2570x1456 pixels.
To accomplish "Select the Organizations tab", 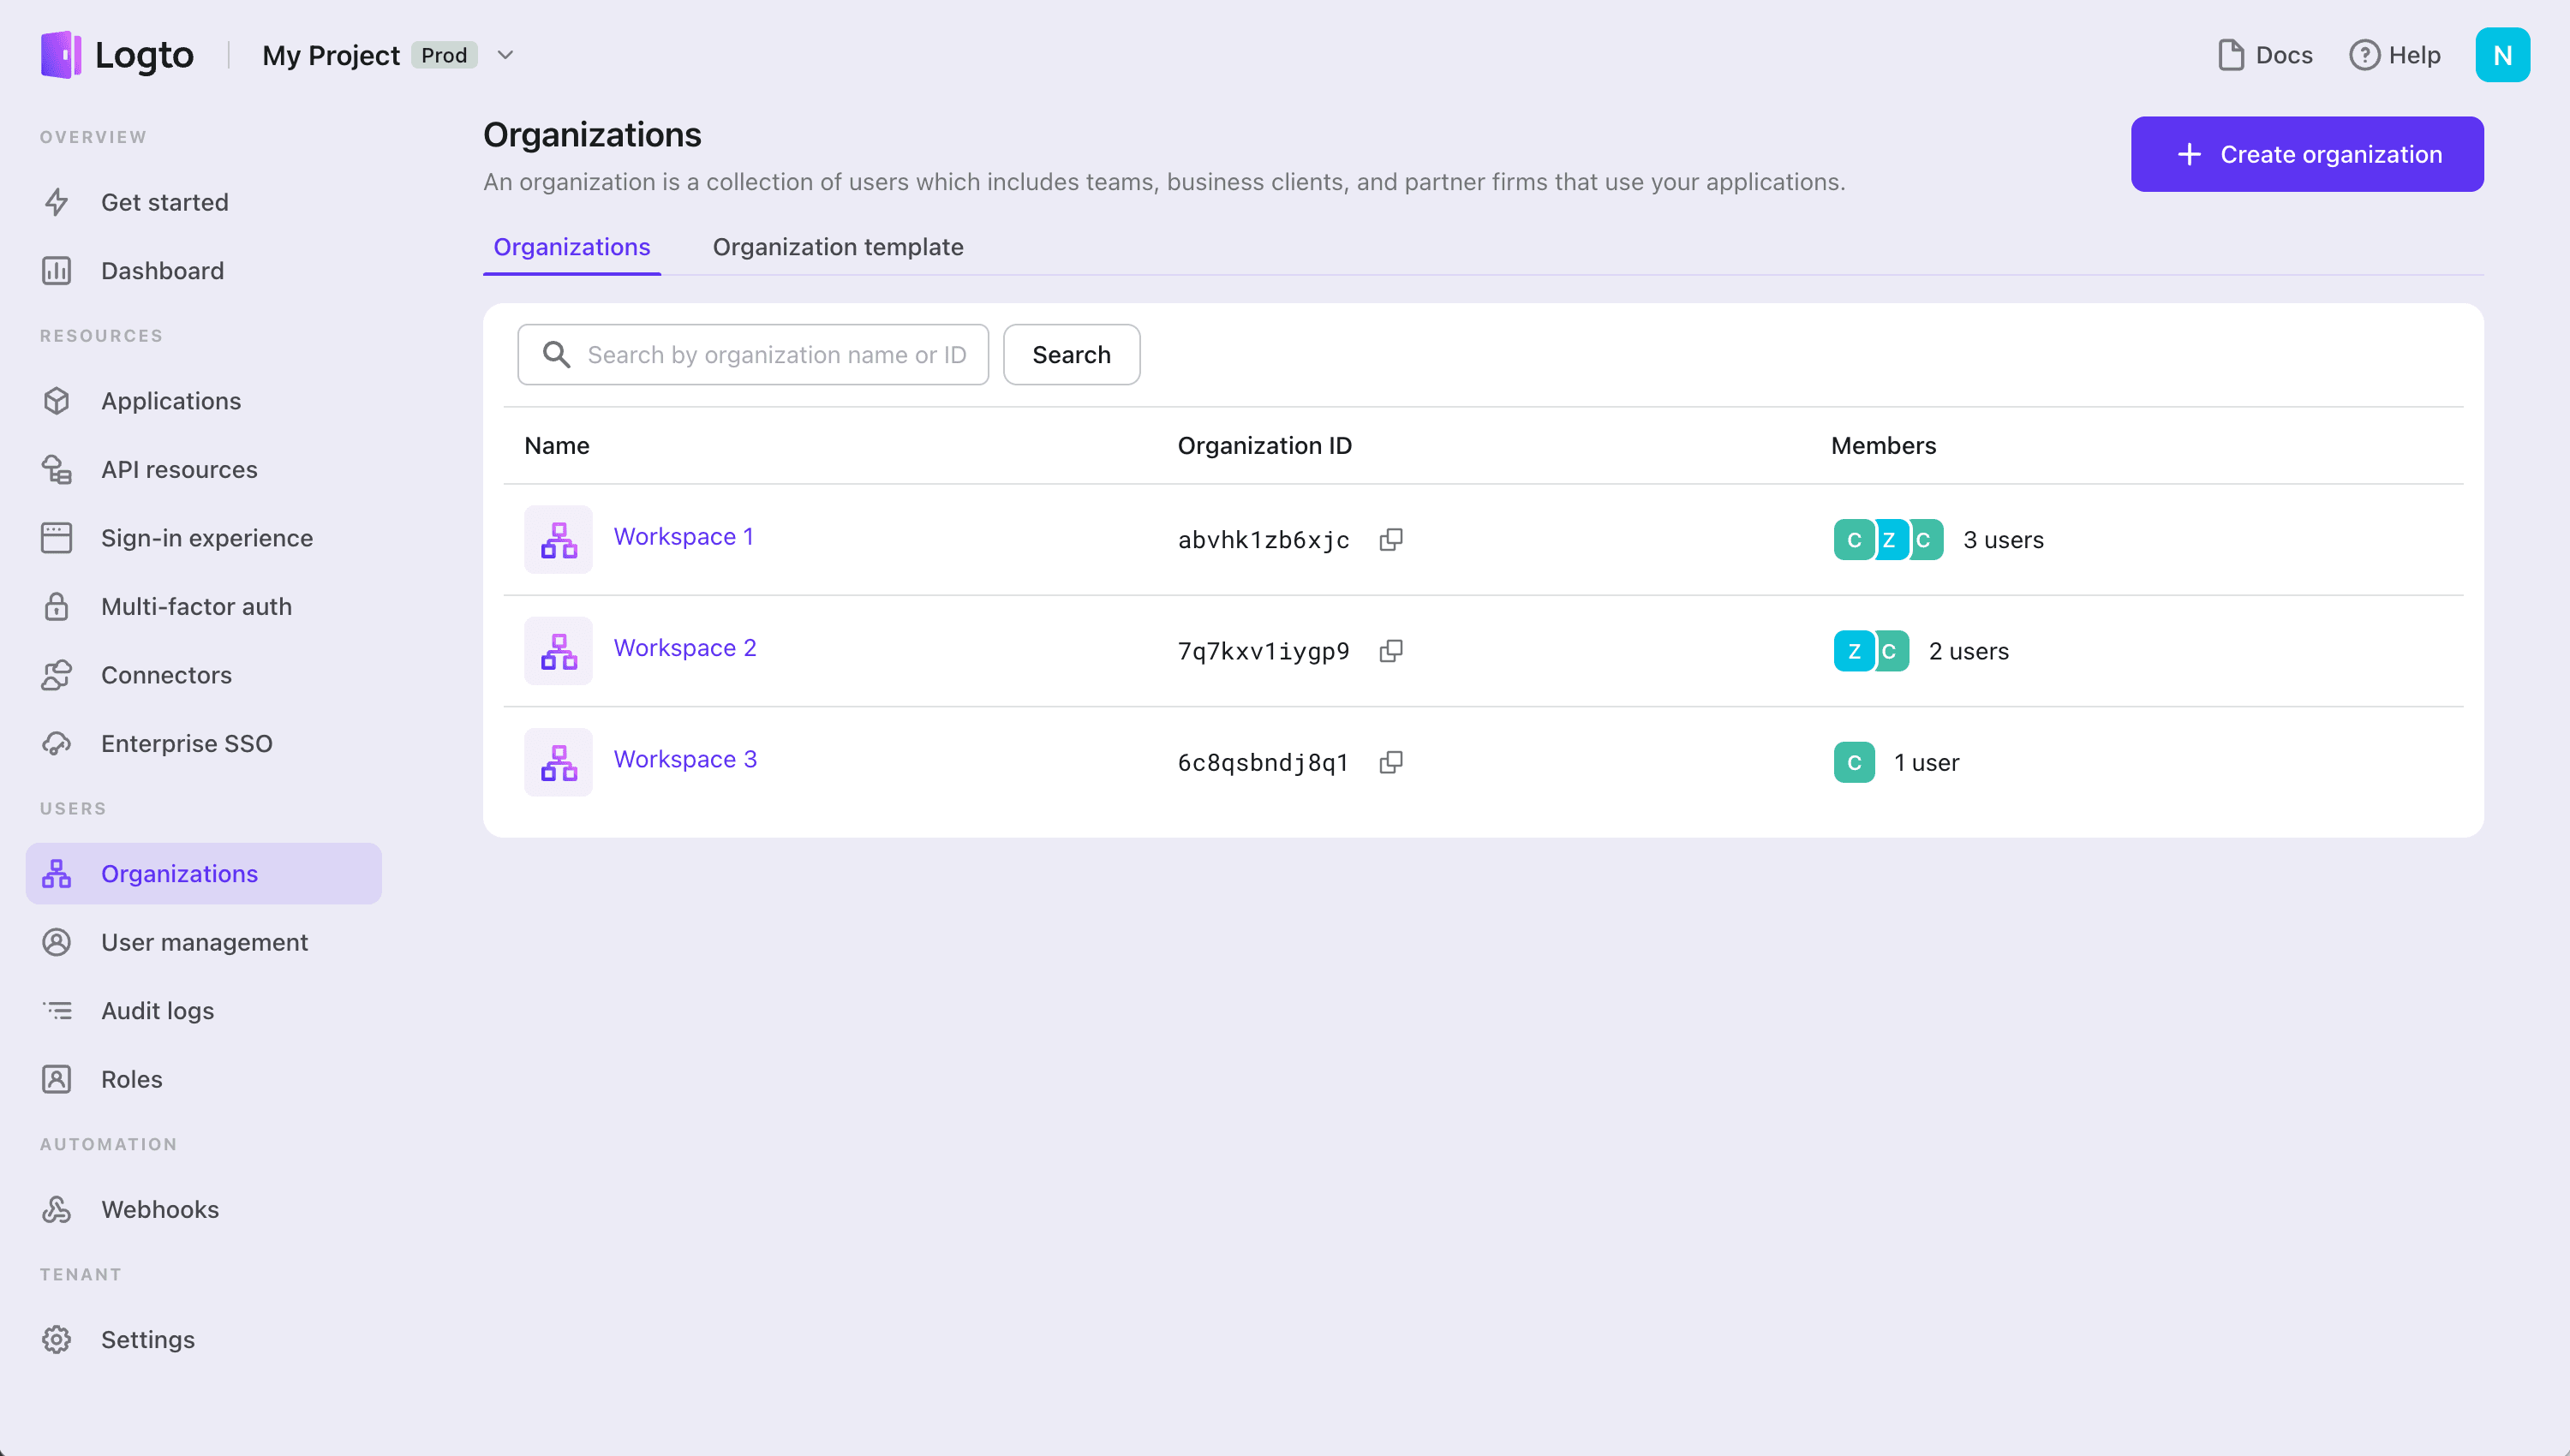I will (571, 247).
